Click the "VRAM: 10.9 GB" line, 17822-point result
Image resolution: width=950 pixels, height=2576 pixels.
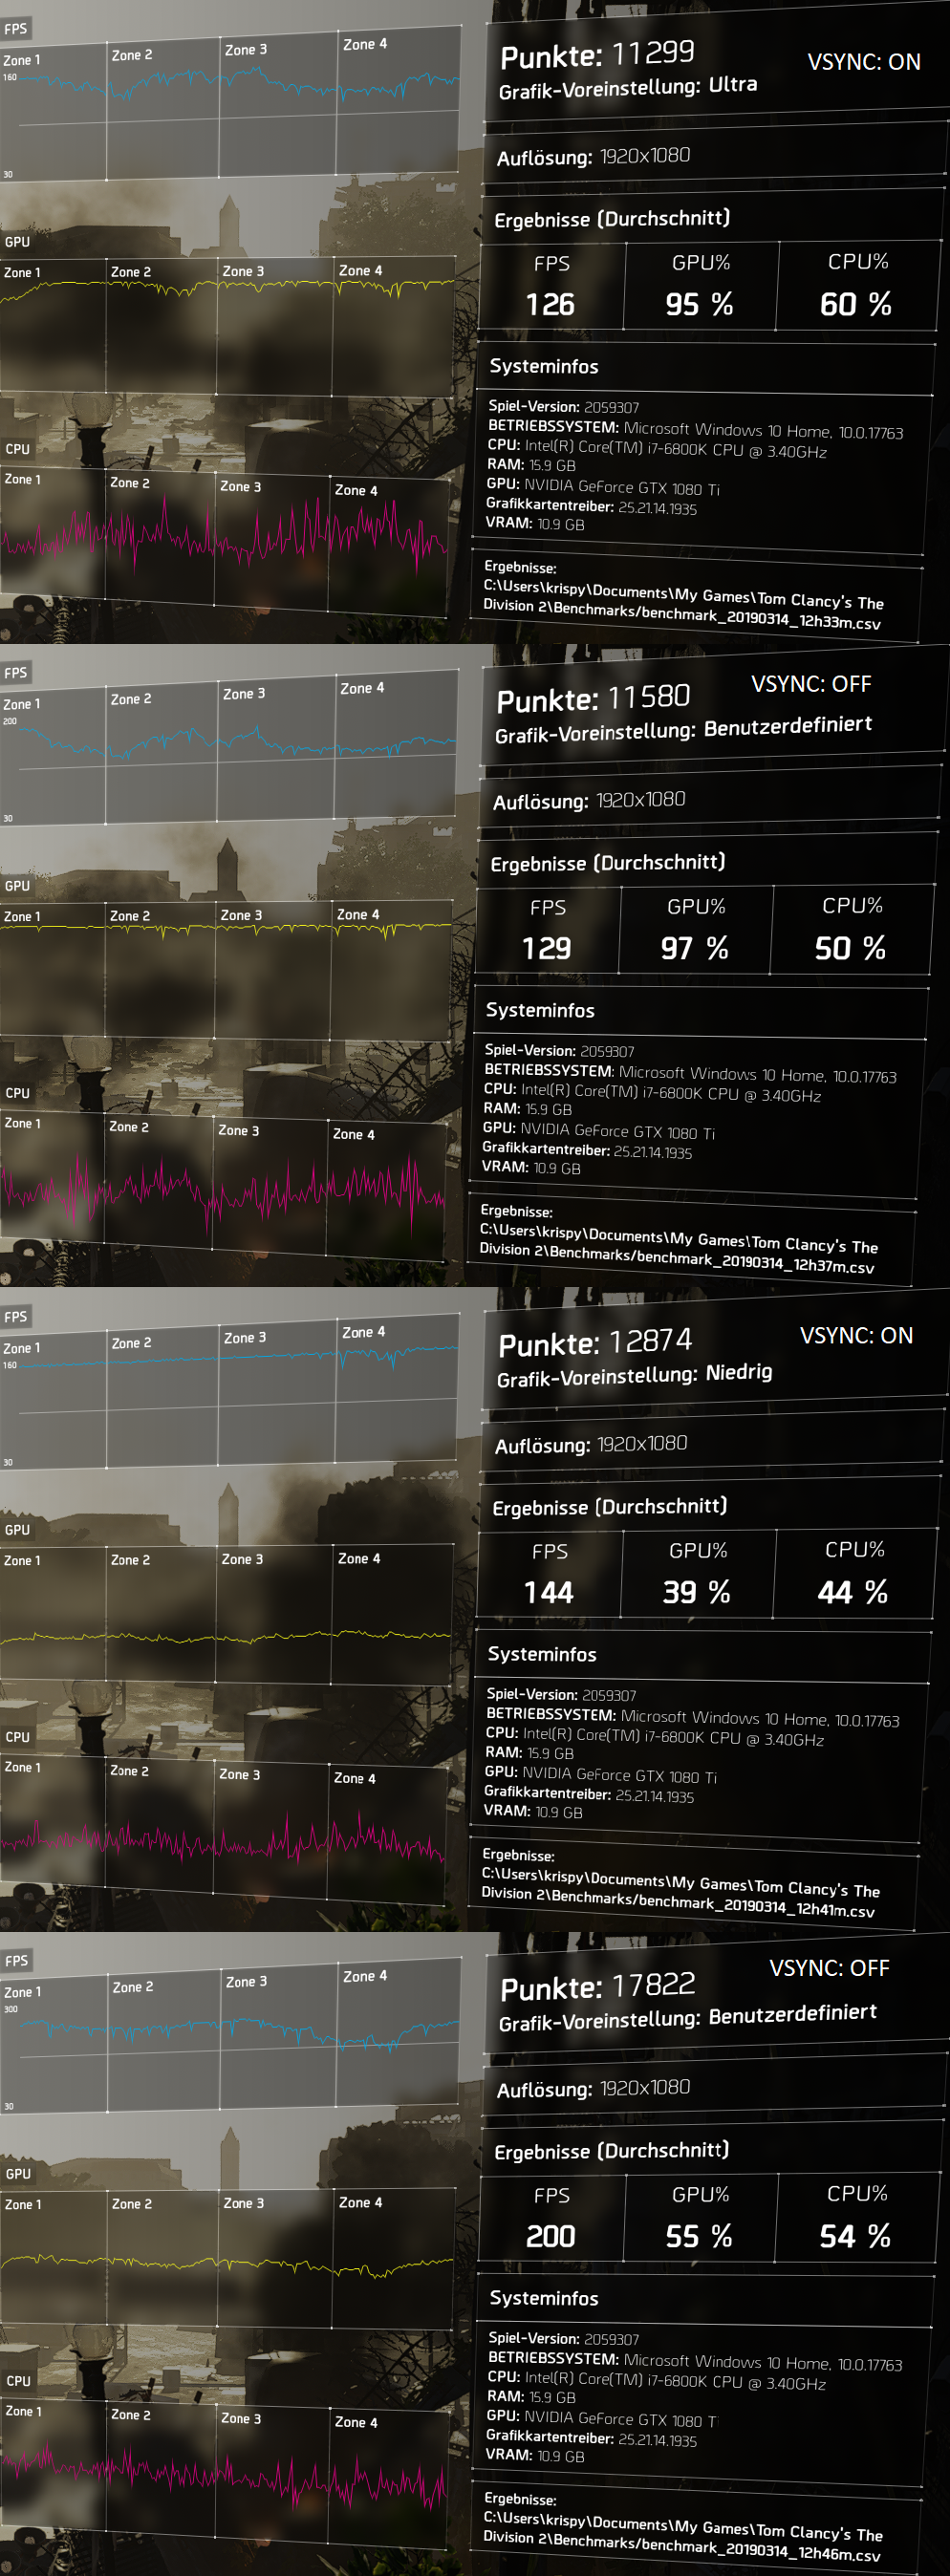pos(535,2455)
